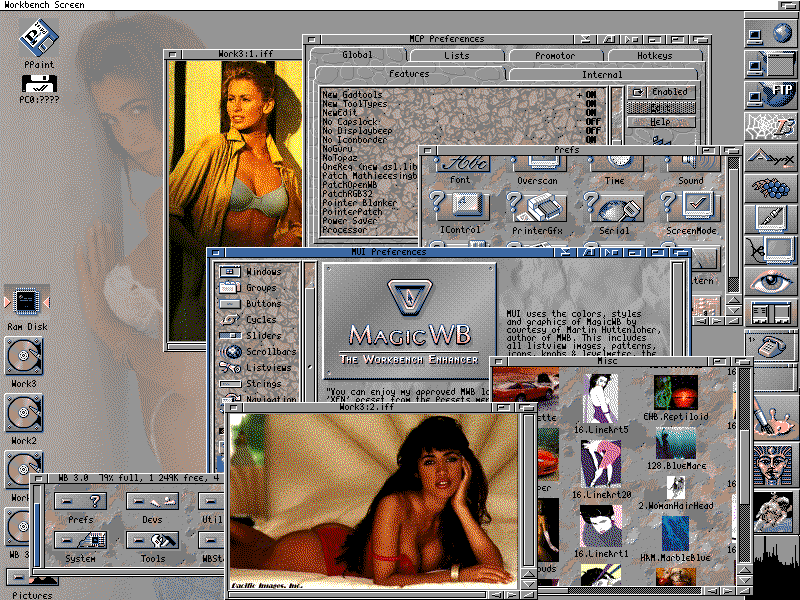This screenshot has height=600, width=800.
Task: Select Buttons in MUI Preferences list
Action: coord(258,303)
